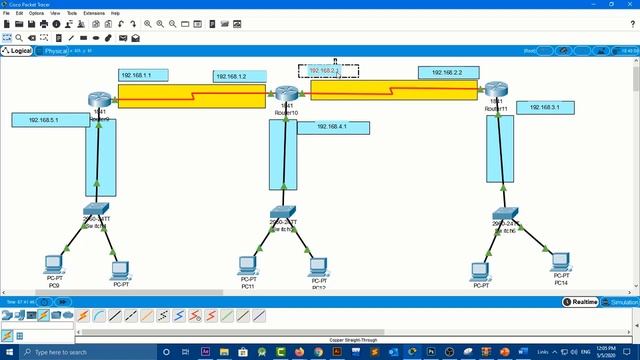Zoom in on the workspace
This screenshot has height=360, width=640.
click(x=148, y=24)
